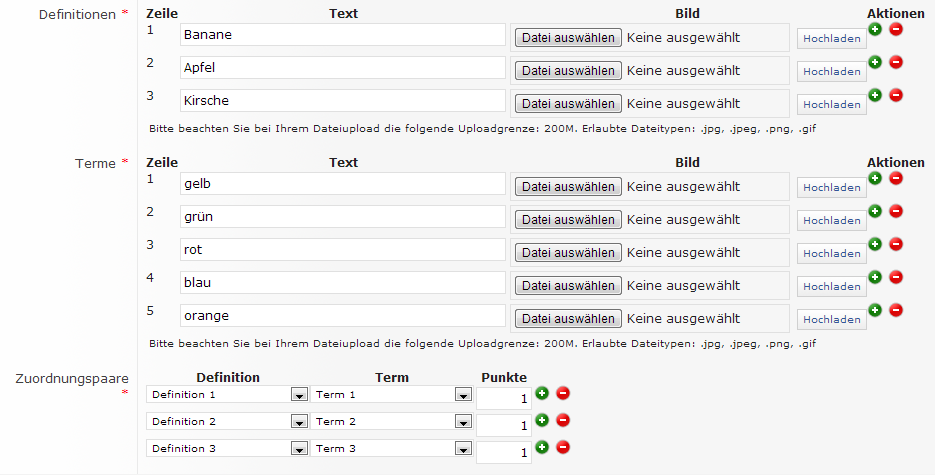Click the points field for Definition 2 pair
Screen dimensions: 935x475
[x=504, y=425]
